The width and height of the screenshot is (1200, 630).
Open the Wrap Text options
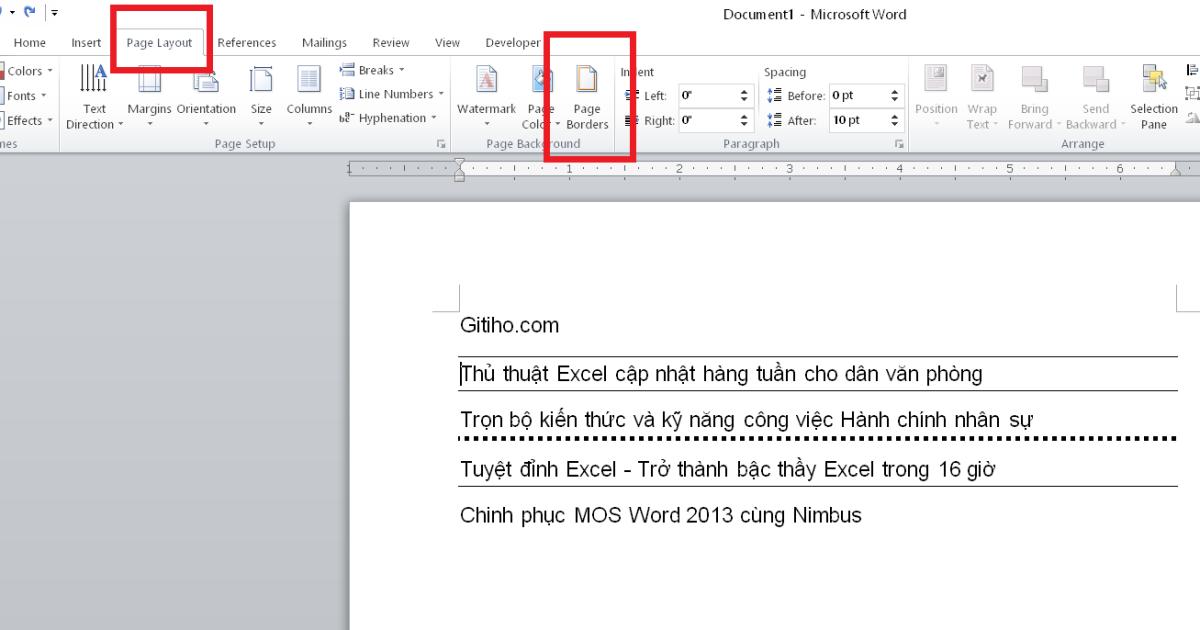(x=982, y=97)
